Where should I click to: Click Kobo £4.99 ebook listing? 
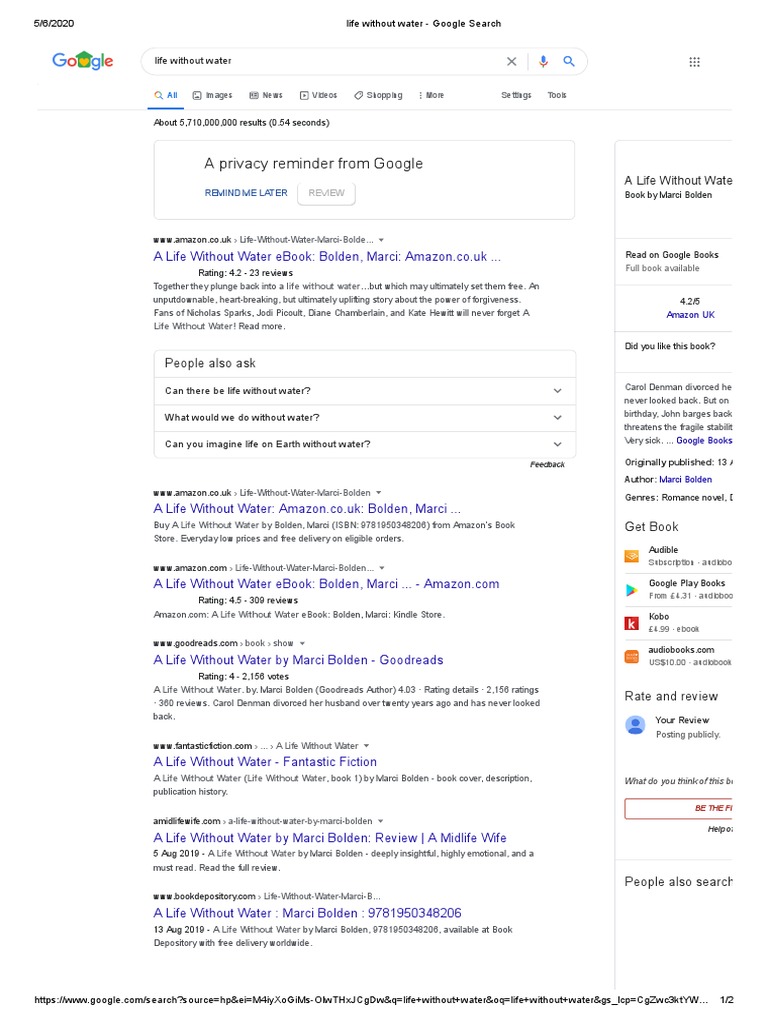(x=674, y=622)
